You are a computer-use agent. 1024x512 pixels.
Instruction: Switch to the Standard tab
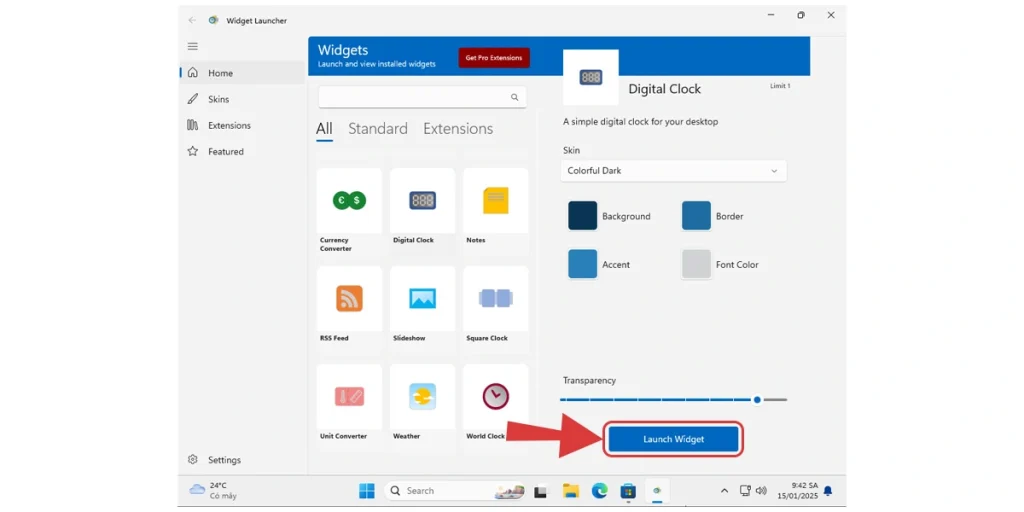tap(377, 129)
